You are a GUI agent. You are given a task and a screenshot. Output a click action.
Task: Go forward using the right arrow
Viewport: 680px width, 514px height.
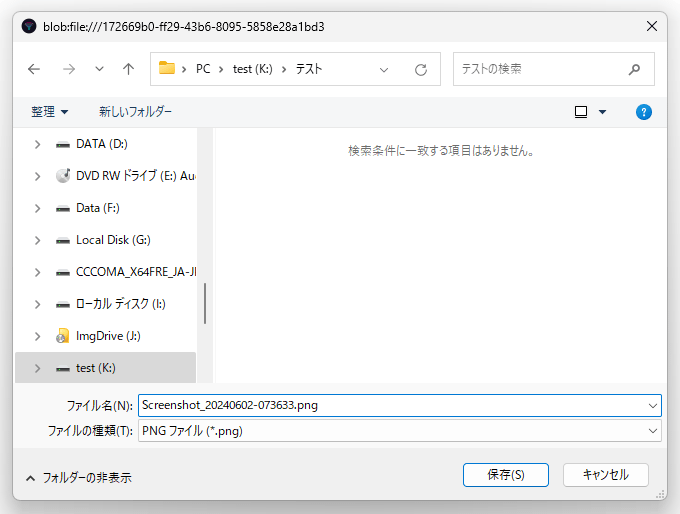[69, 69]
